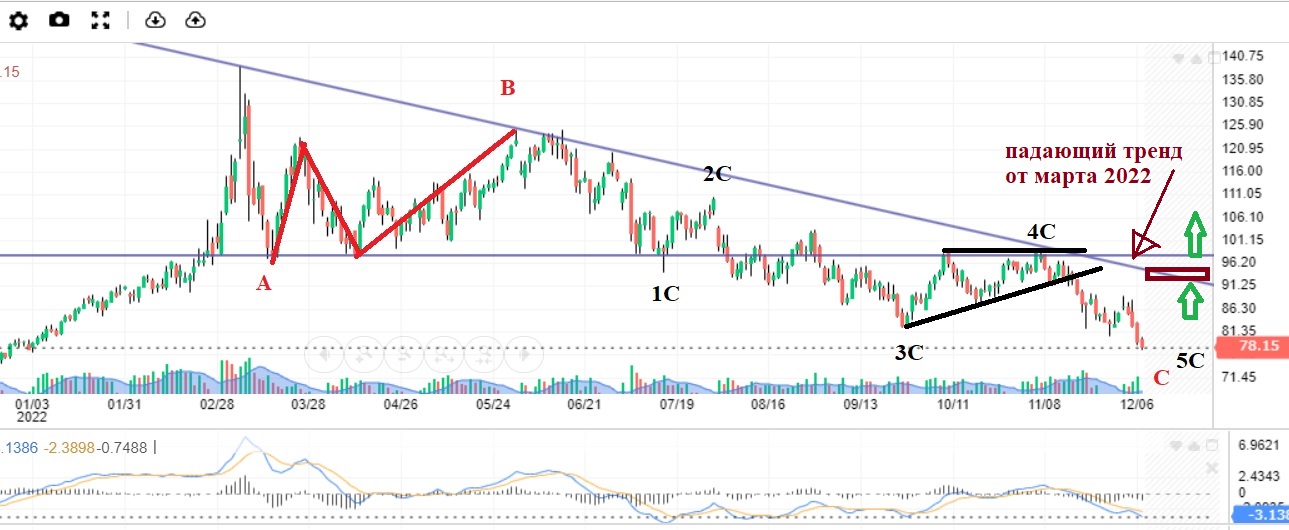Screen dimensions: 1289x530
Task: Click the cloud upload icon to save the chart
Action: [196, 20]
